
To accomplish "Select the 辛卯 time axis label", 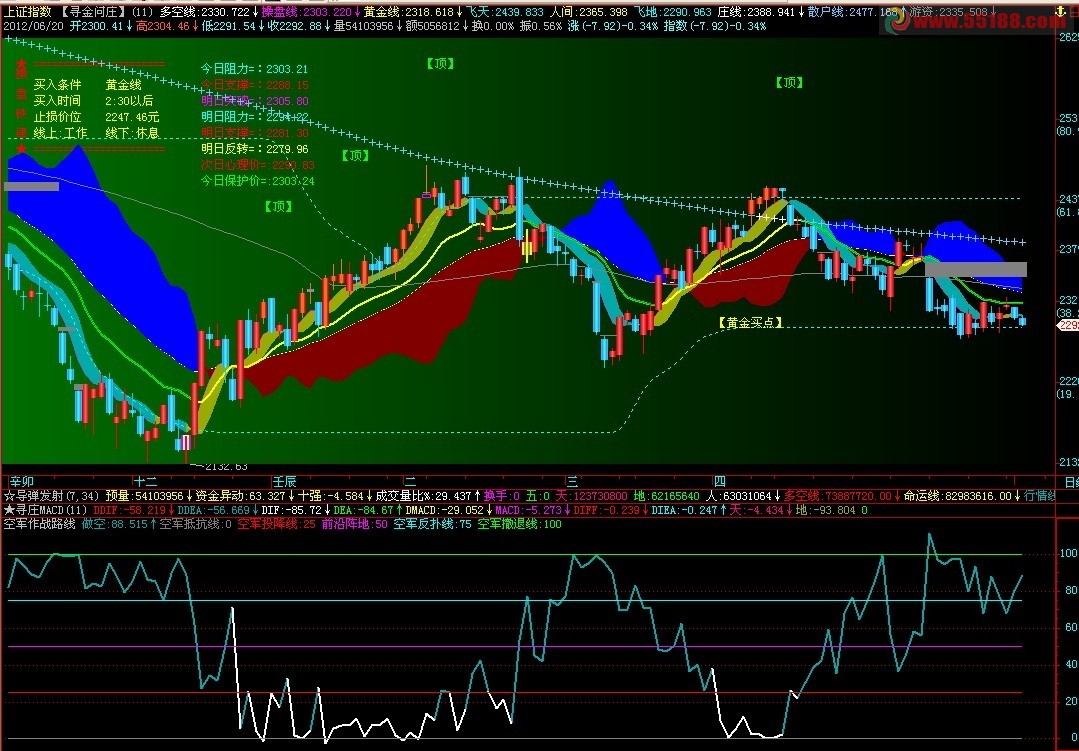I will tap(21, 481).
